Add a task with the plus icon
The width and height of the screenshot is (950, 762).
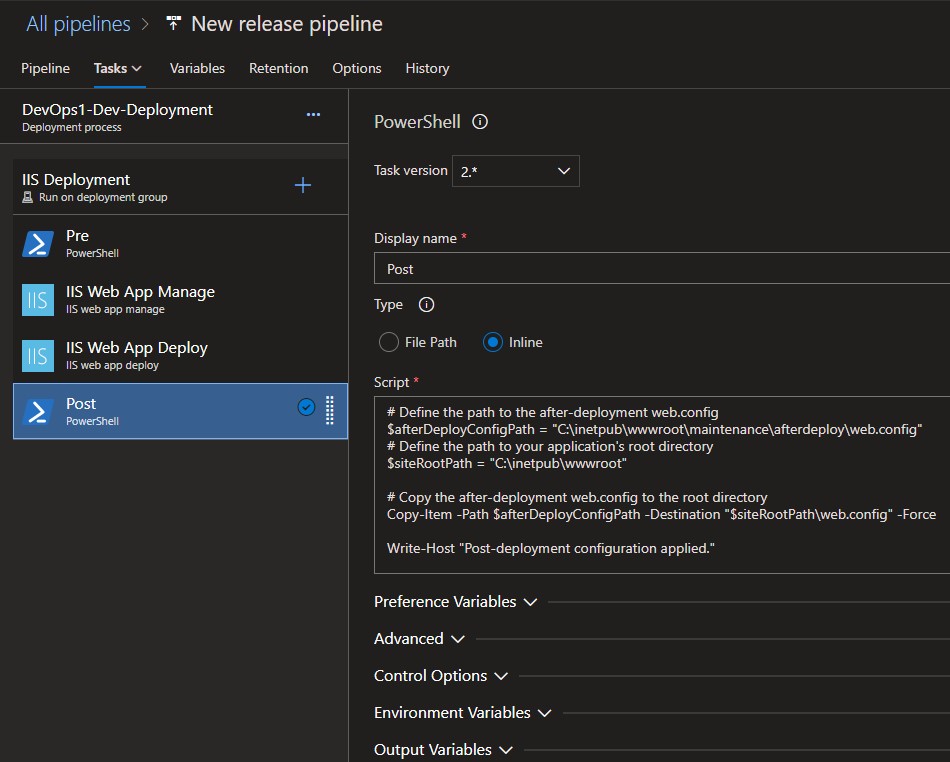point(302,185)
